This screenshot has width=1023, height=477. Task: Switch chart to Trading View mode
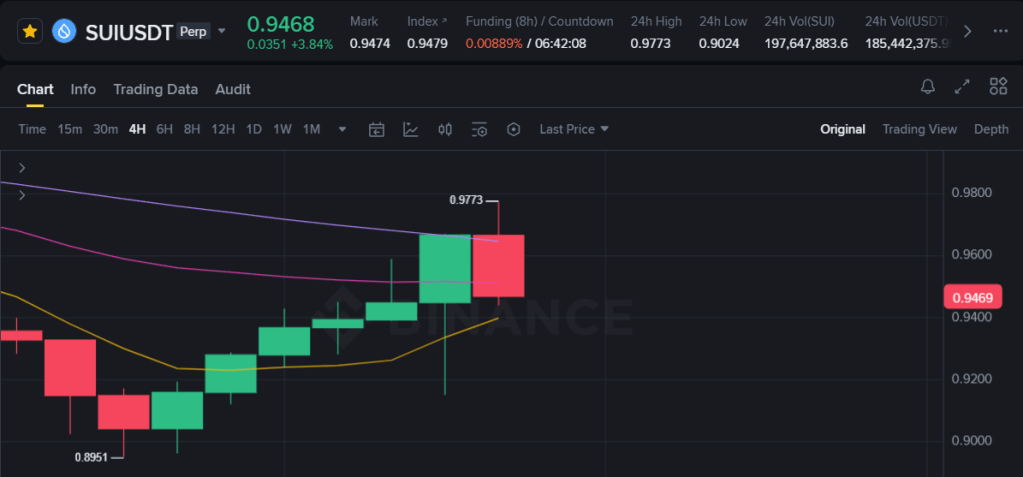[x=919, y=129]
